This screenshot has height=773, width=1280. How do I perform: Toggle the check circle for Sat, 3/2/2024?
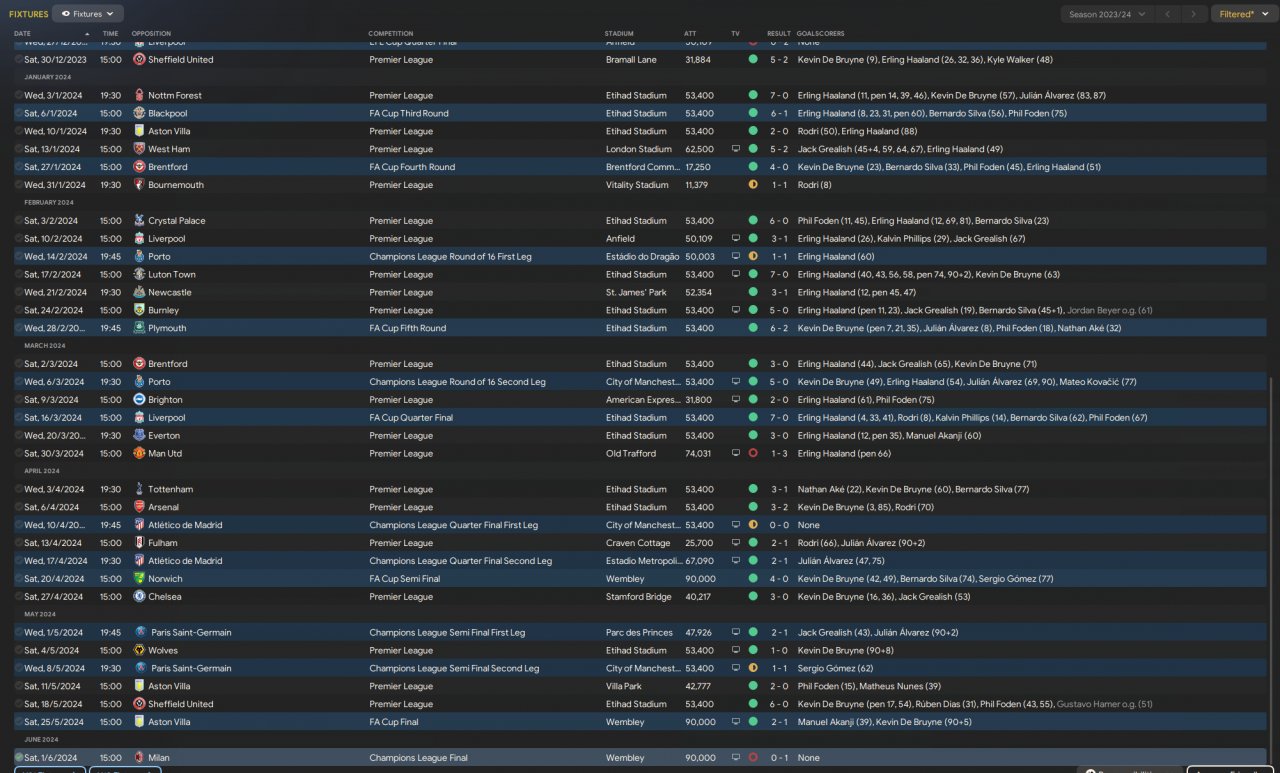click(19, 221)
